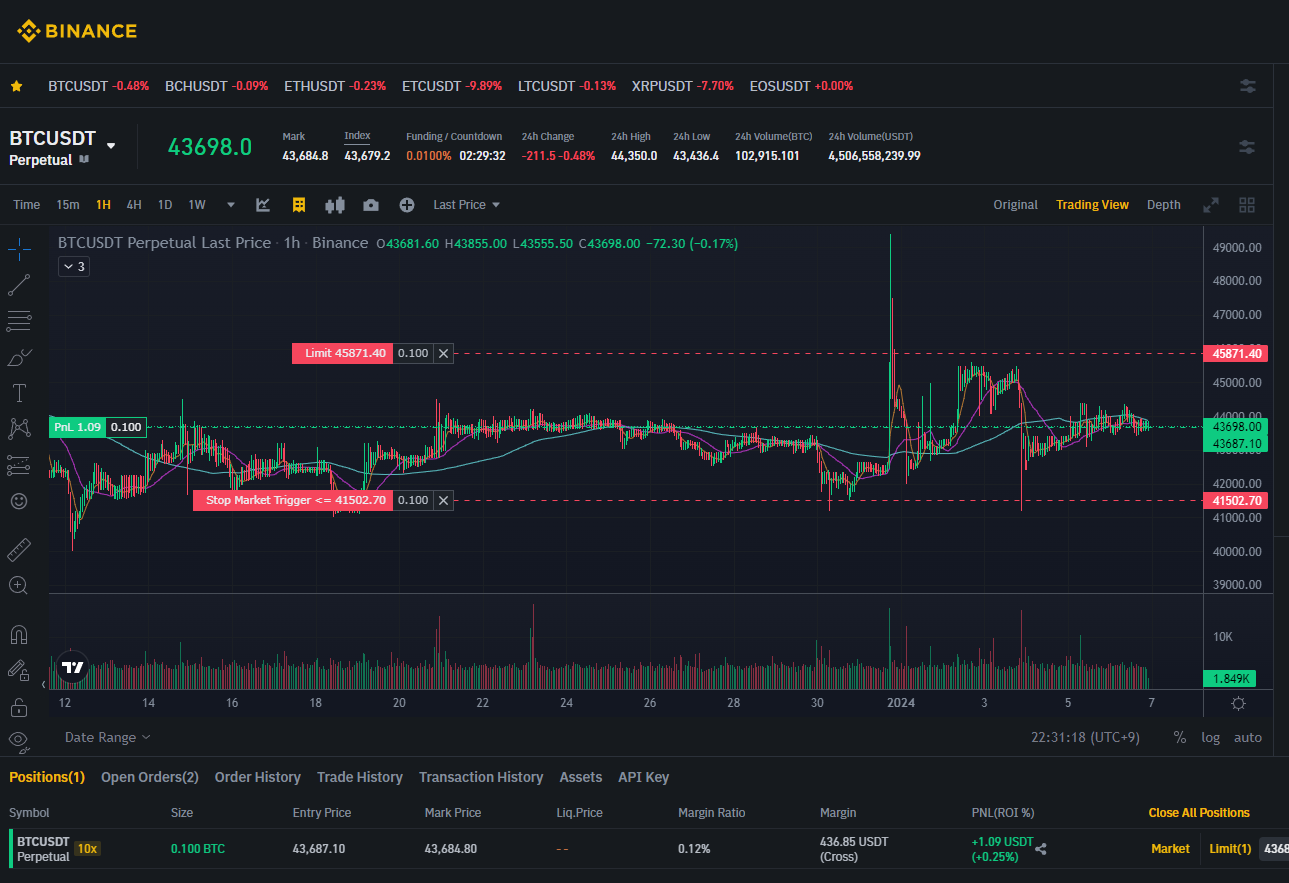The image size is (1289, 883).
Task: Enter fullscreen chart with expand icon
Action: click(1211, 205)
